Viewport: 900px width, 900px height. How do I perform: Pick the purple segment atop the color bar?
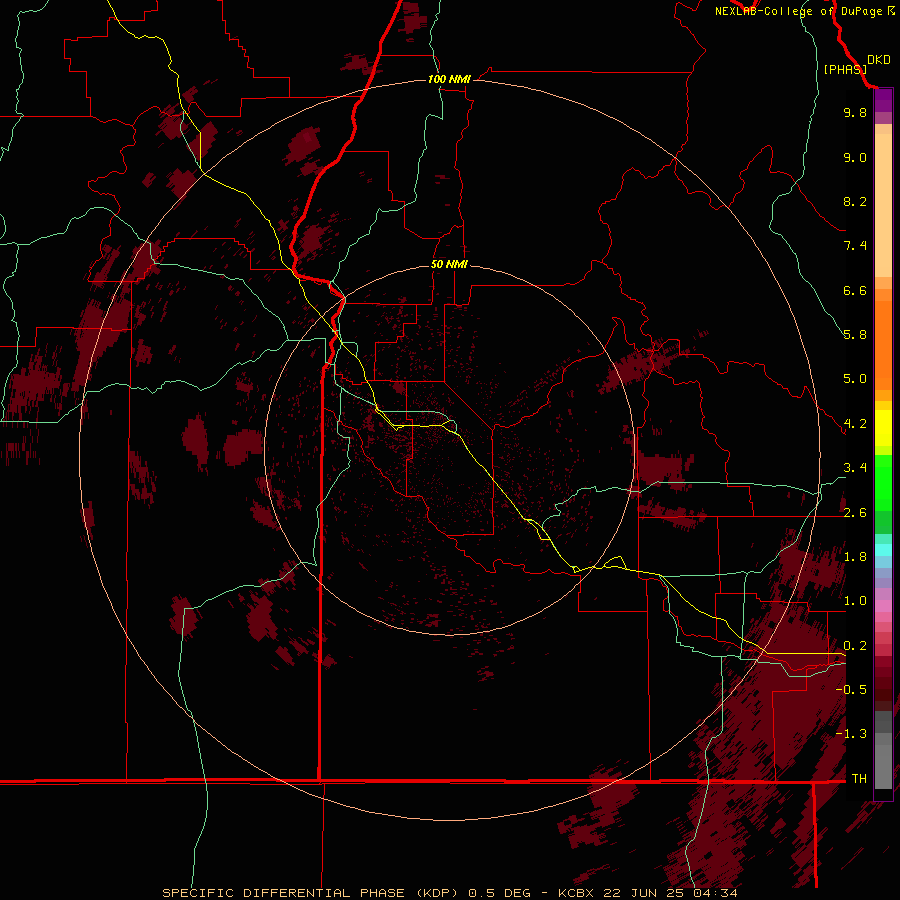(883, 100)
